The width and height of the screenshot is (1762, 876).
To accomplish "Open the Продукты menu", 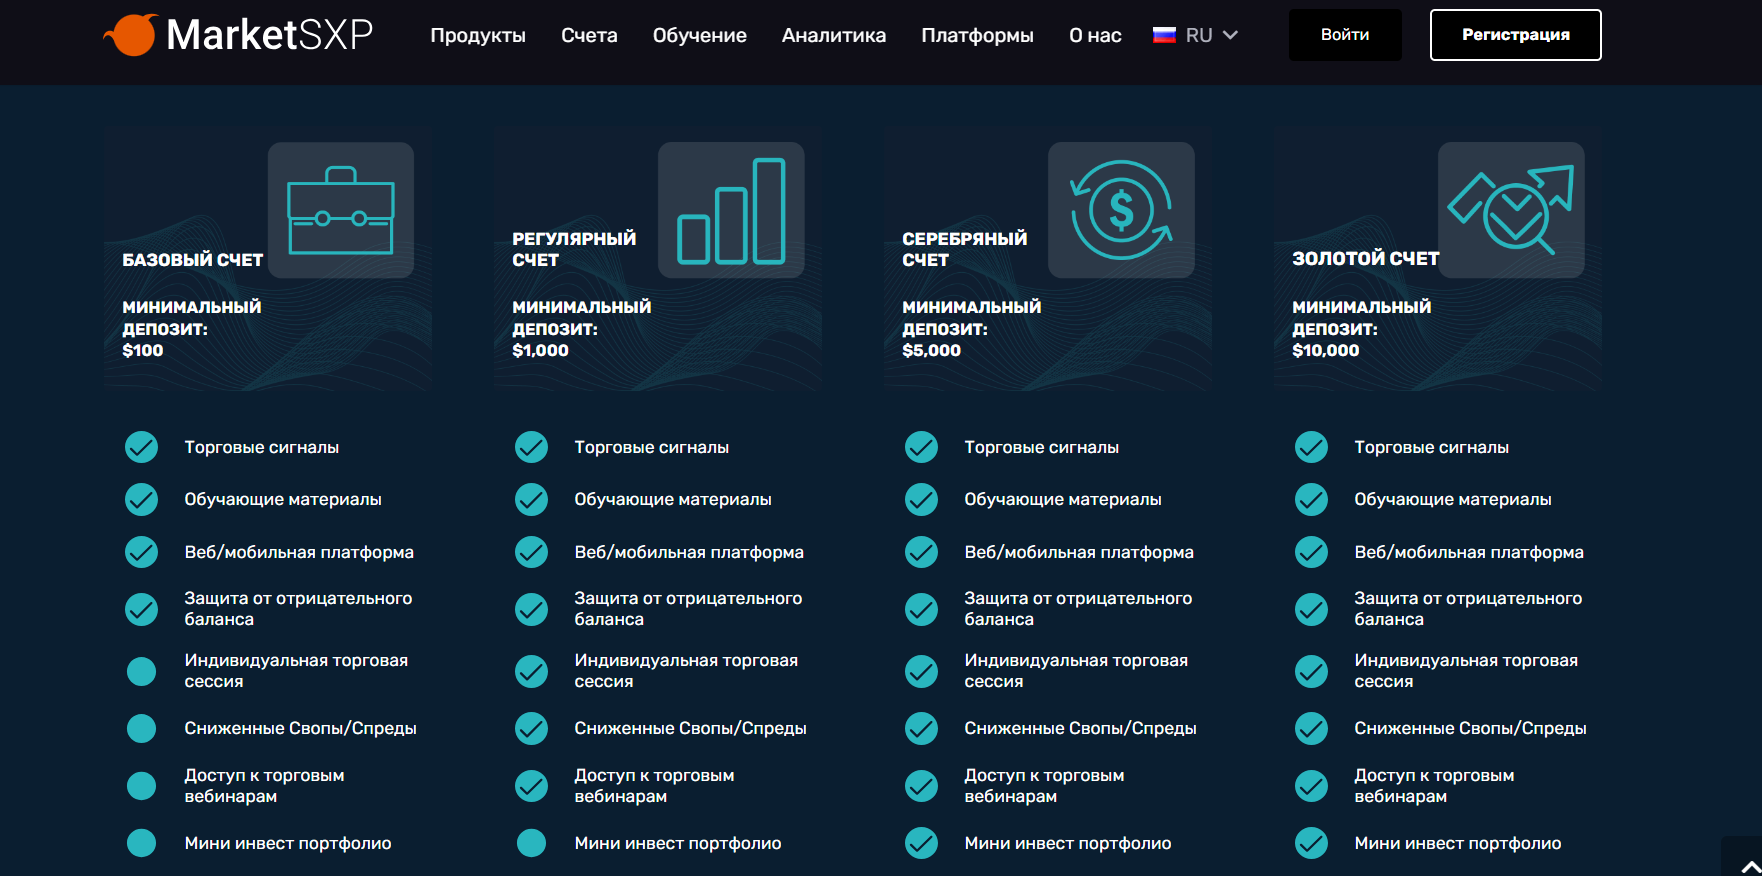I will coord(478,35).
